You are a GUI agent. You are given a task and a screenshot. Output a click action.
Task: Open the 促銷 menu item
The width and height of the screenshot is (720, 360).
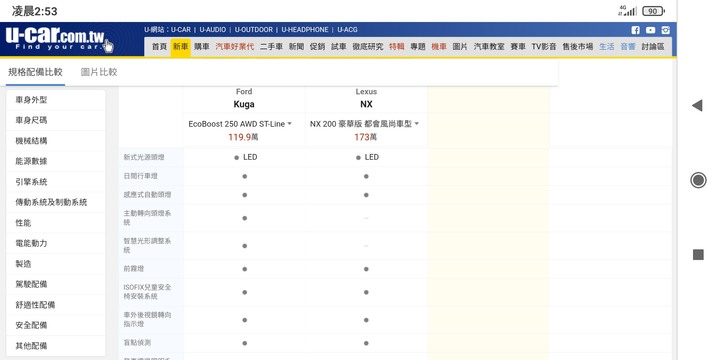pos(317,47)
